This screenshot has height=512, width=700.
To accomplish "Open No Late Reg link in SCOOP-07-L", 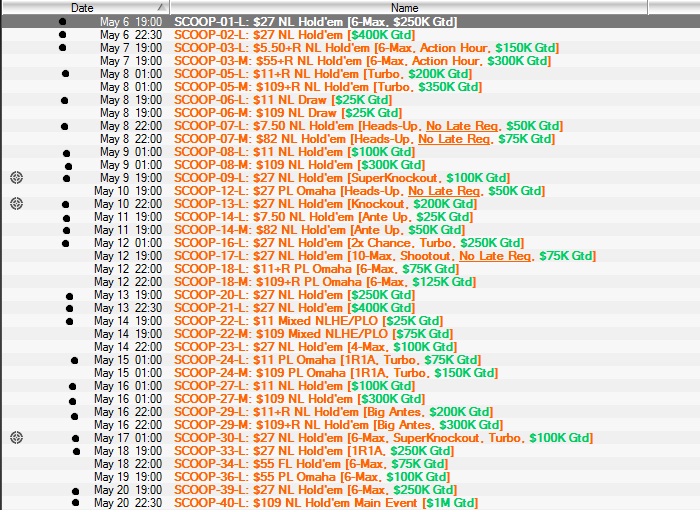I will coord(462,126).
